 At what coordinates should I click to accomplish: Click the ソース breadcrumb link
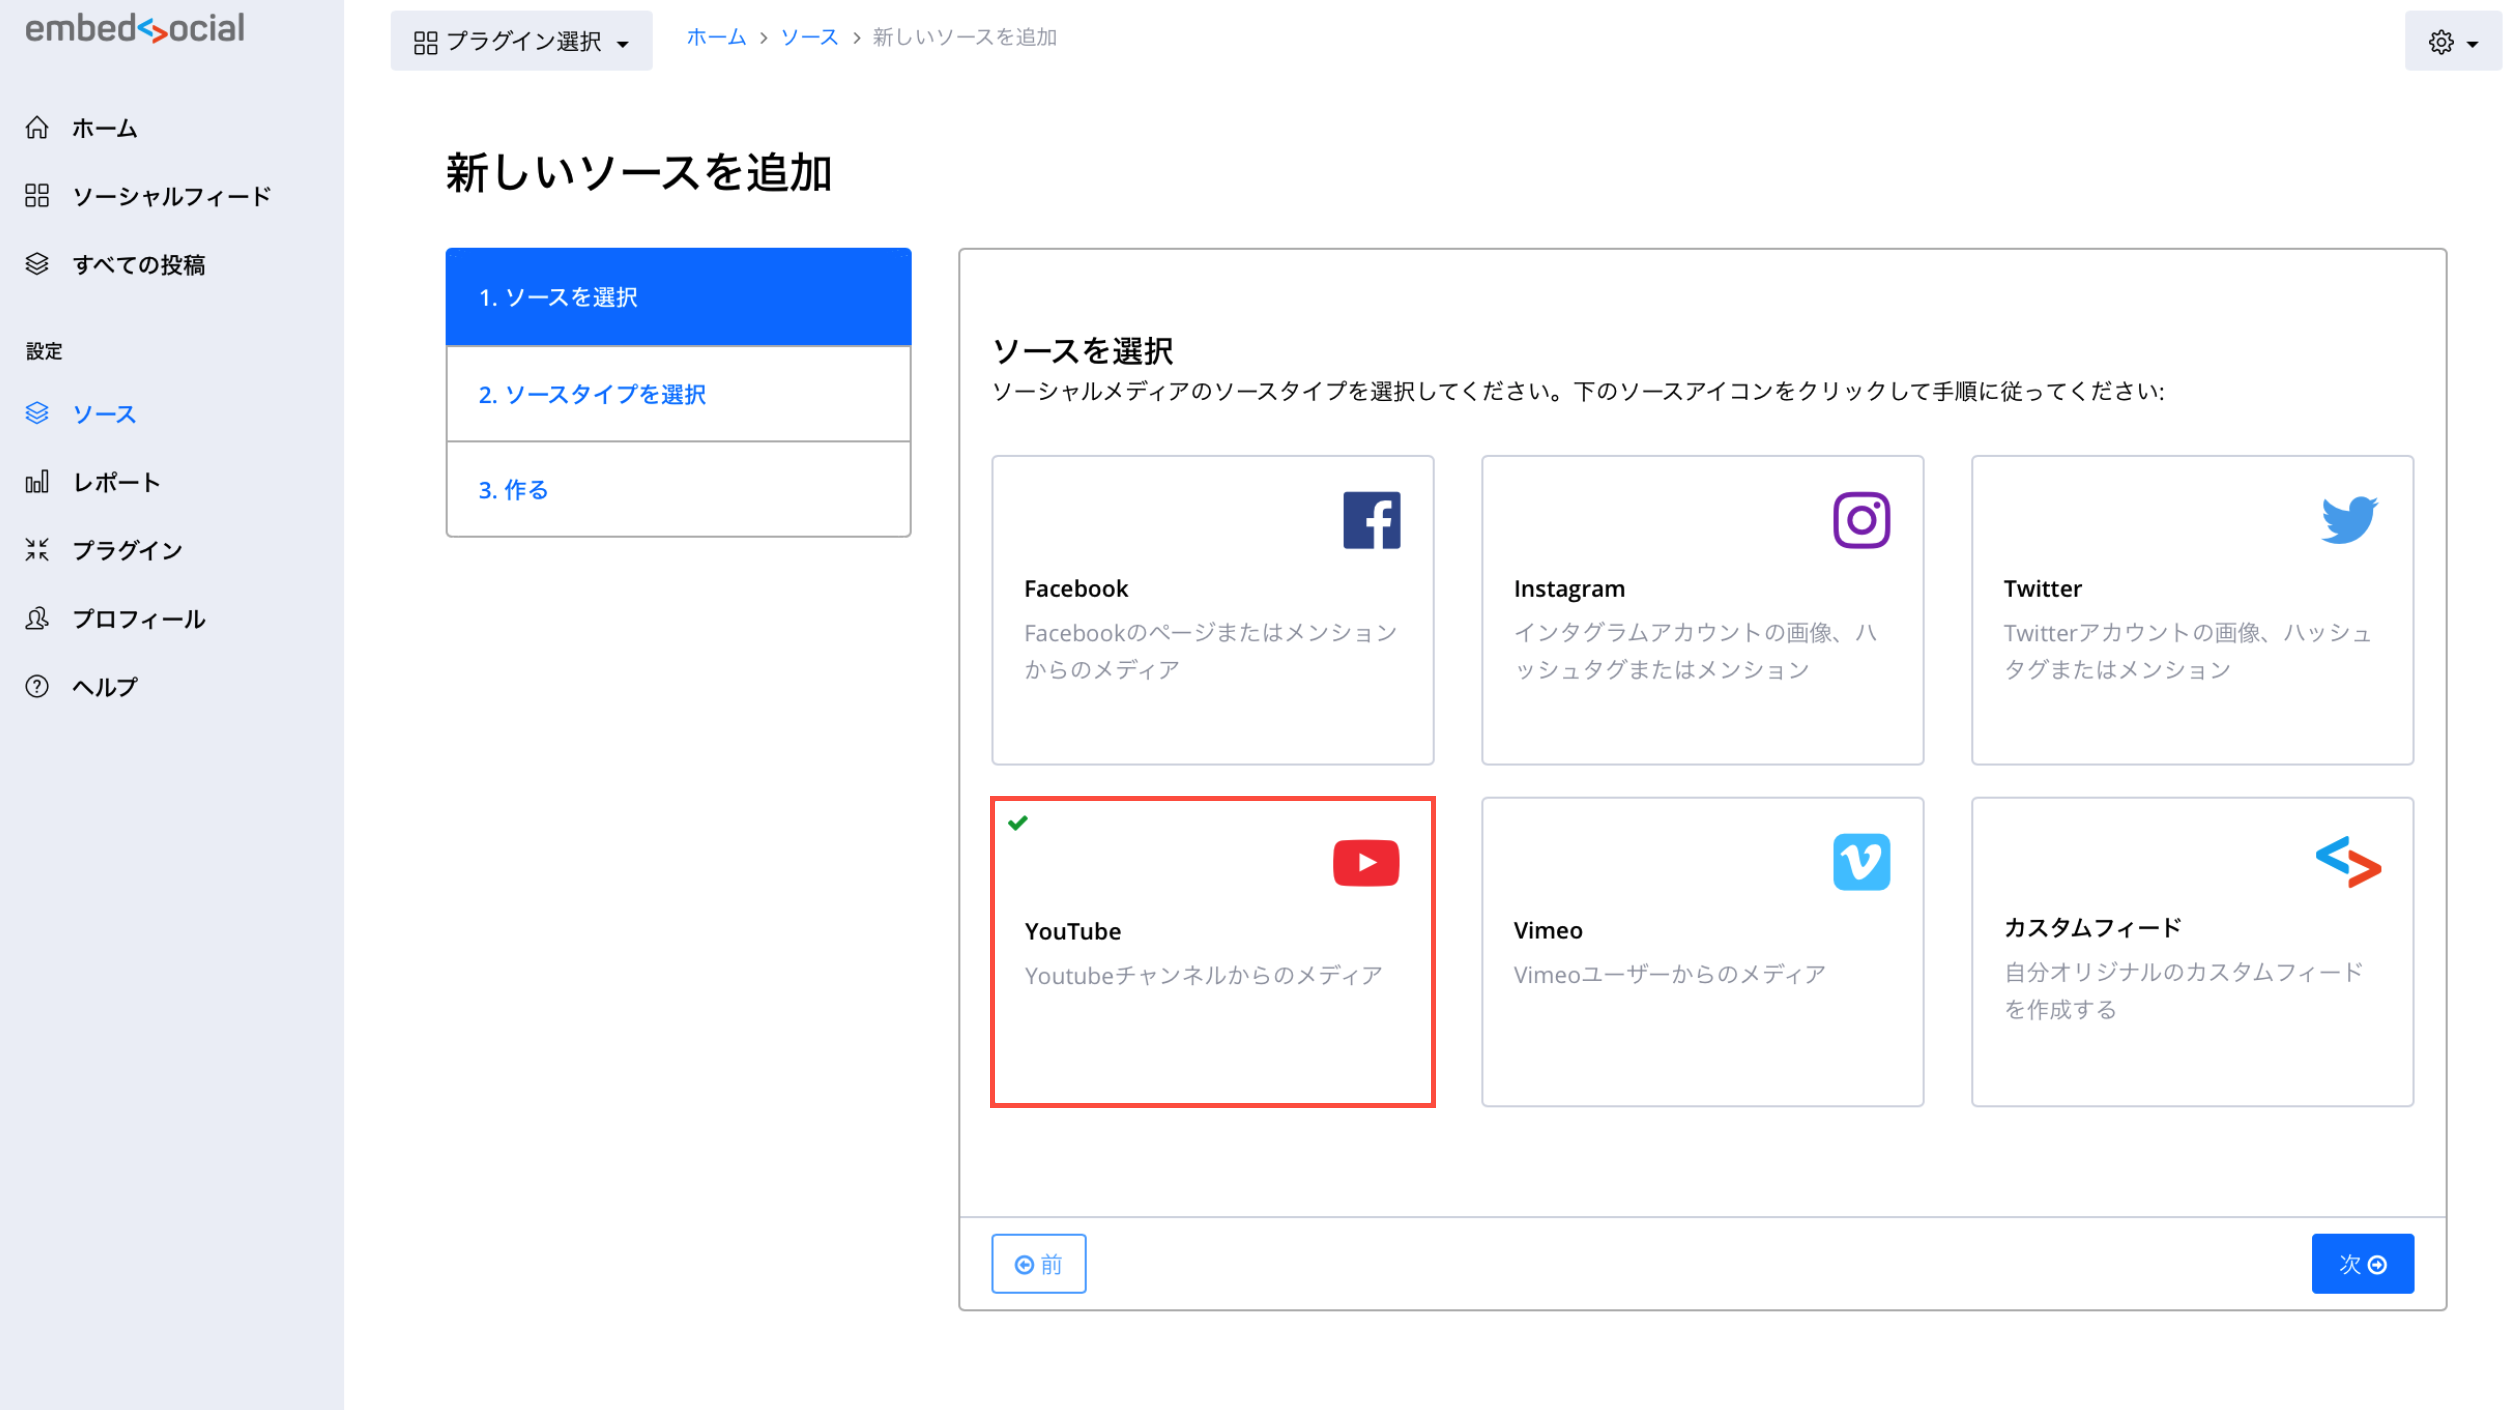pos(809,37)
